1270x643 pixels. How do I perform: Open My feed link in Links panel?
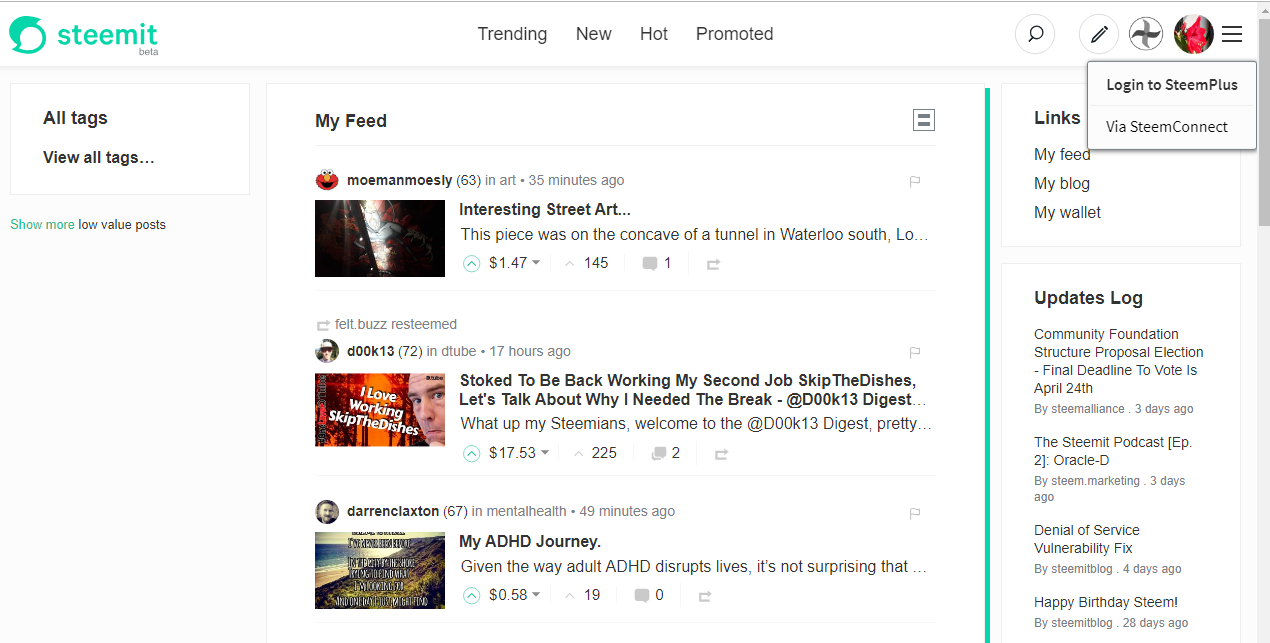(x=1062, y=154)
